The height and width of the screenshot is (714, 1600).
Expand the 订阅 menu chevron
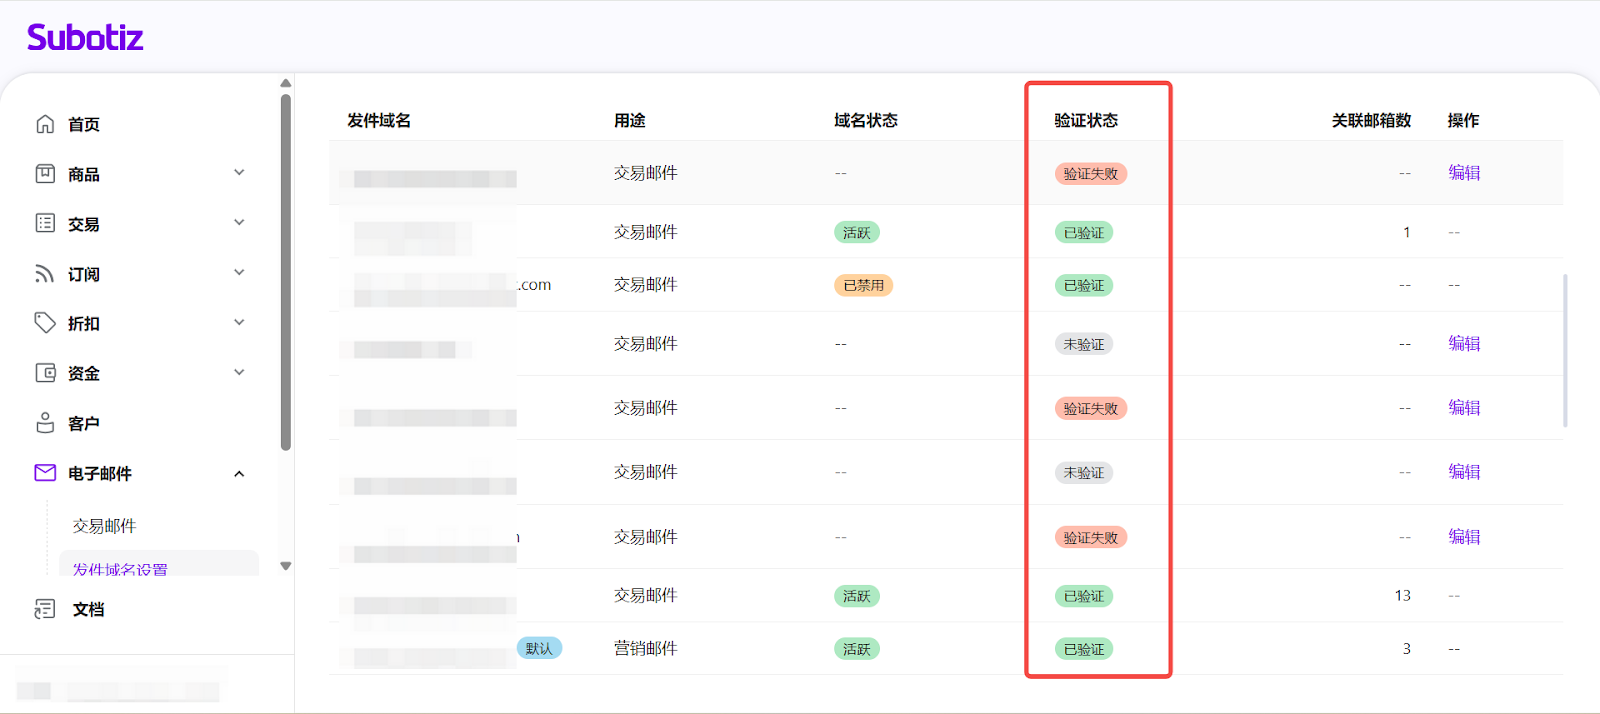coord(239,273)
